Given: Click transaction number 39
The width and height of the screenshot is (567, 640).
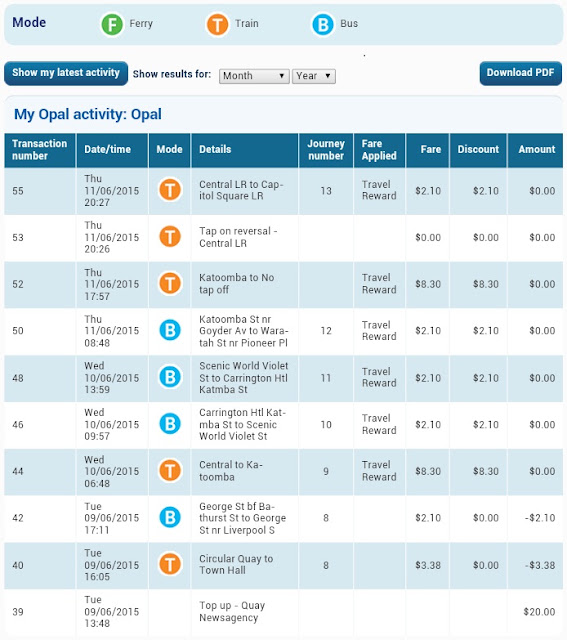Looking at the screenshot, I should tap(18, 612).
